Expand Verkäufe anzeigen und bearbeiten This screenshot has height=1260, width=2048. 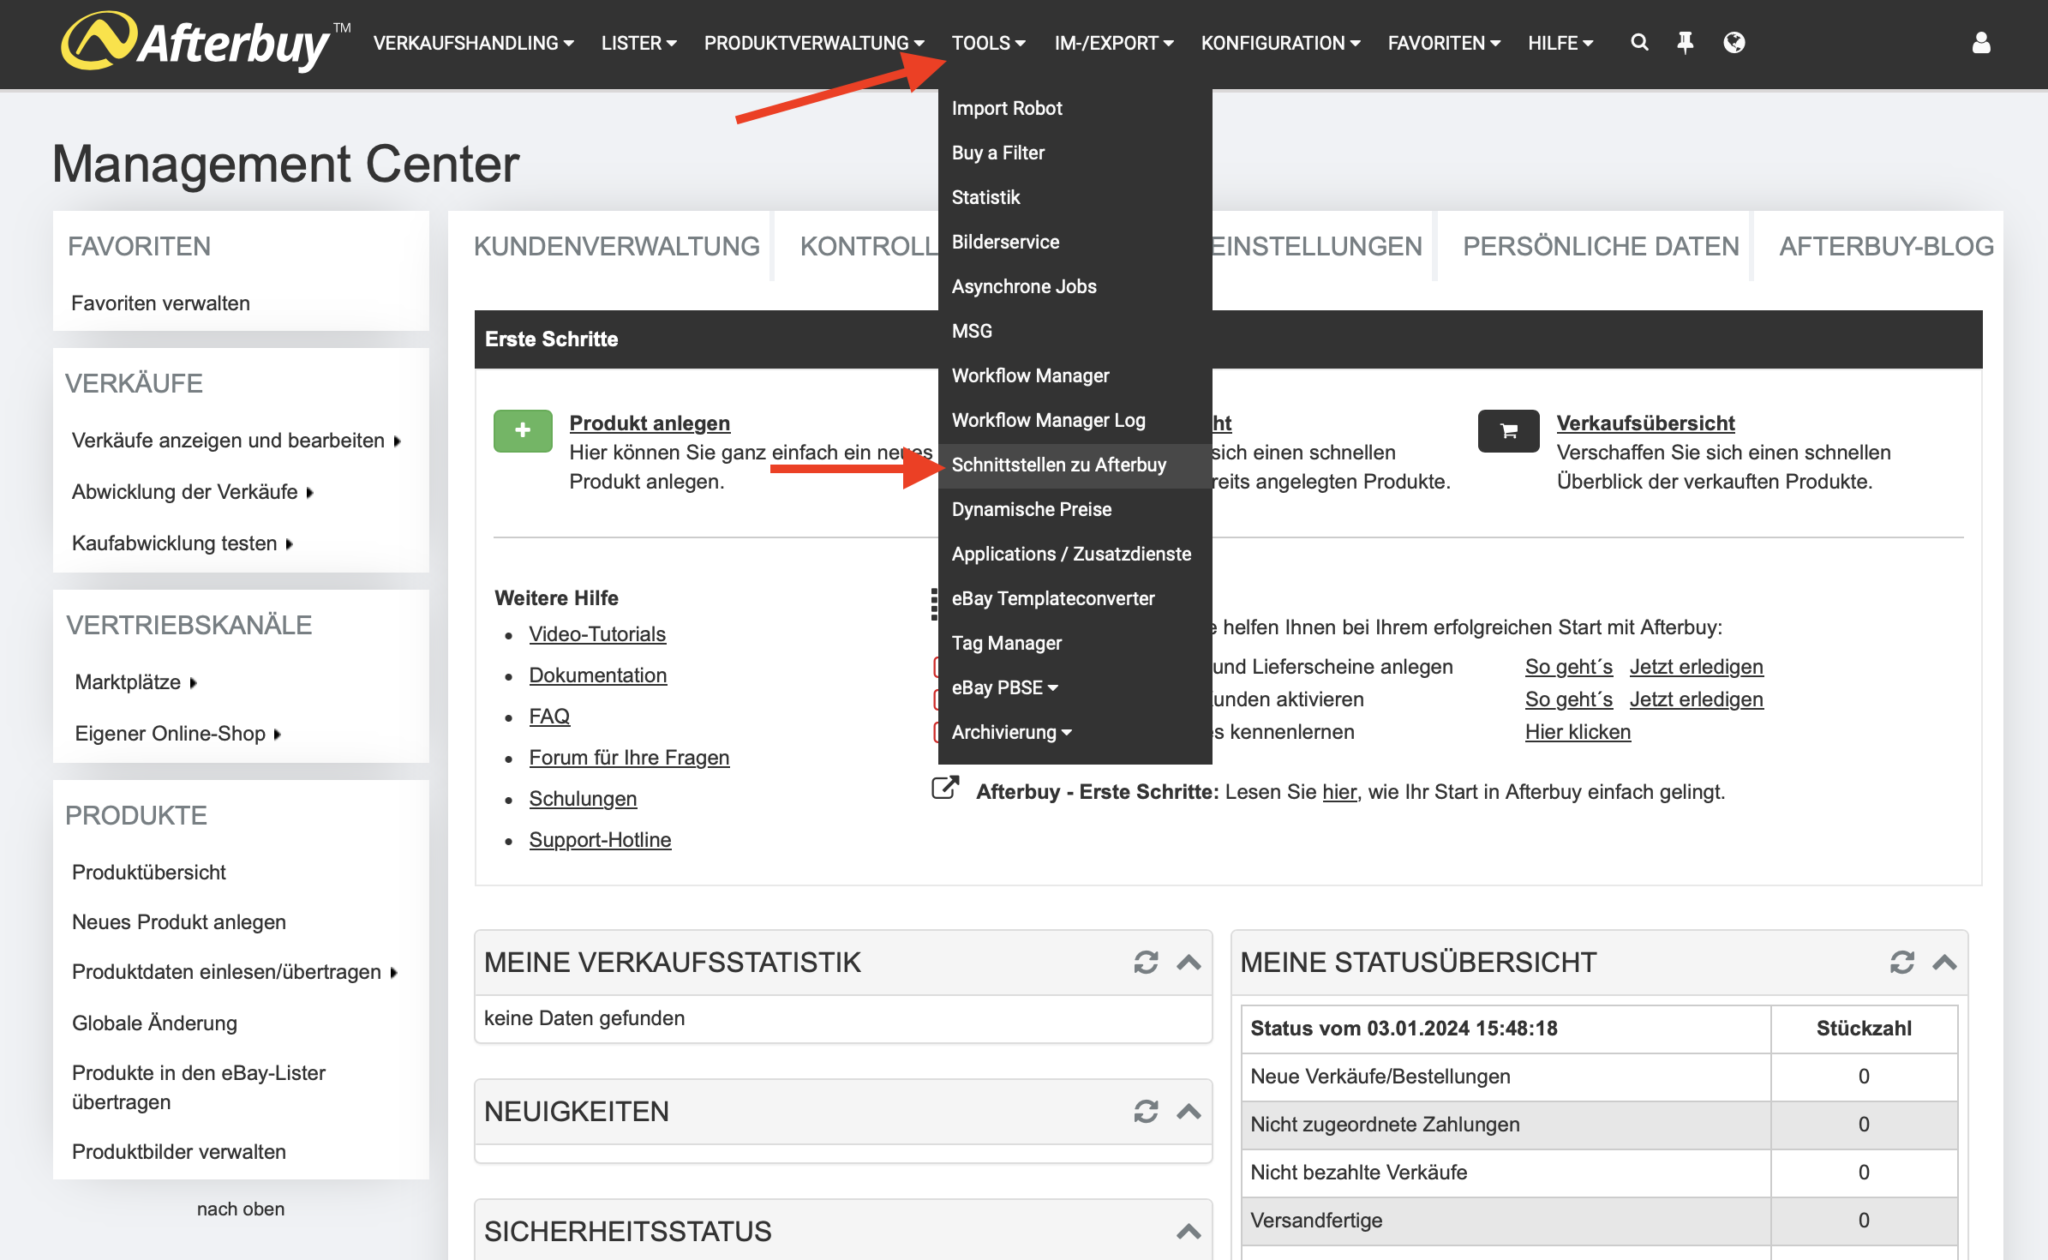point(237,441)
